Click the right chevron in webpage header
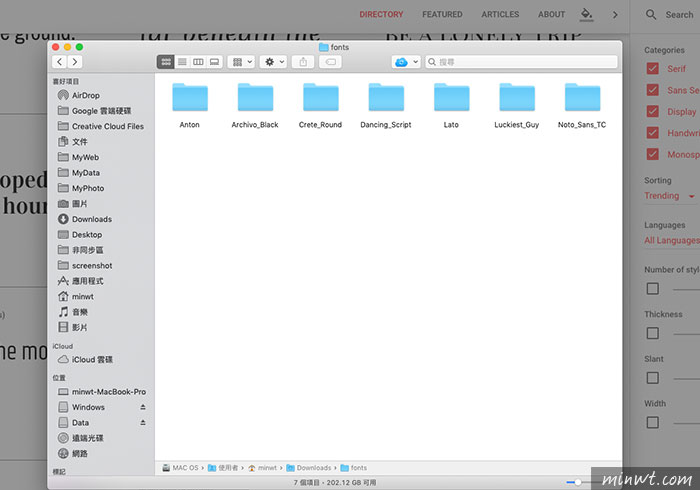This screenshot has height=490, width=700. coord(615,15)
